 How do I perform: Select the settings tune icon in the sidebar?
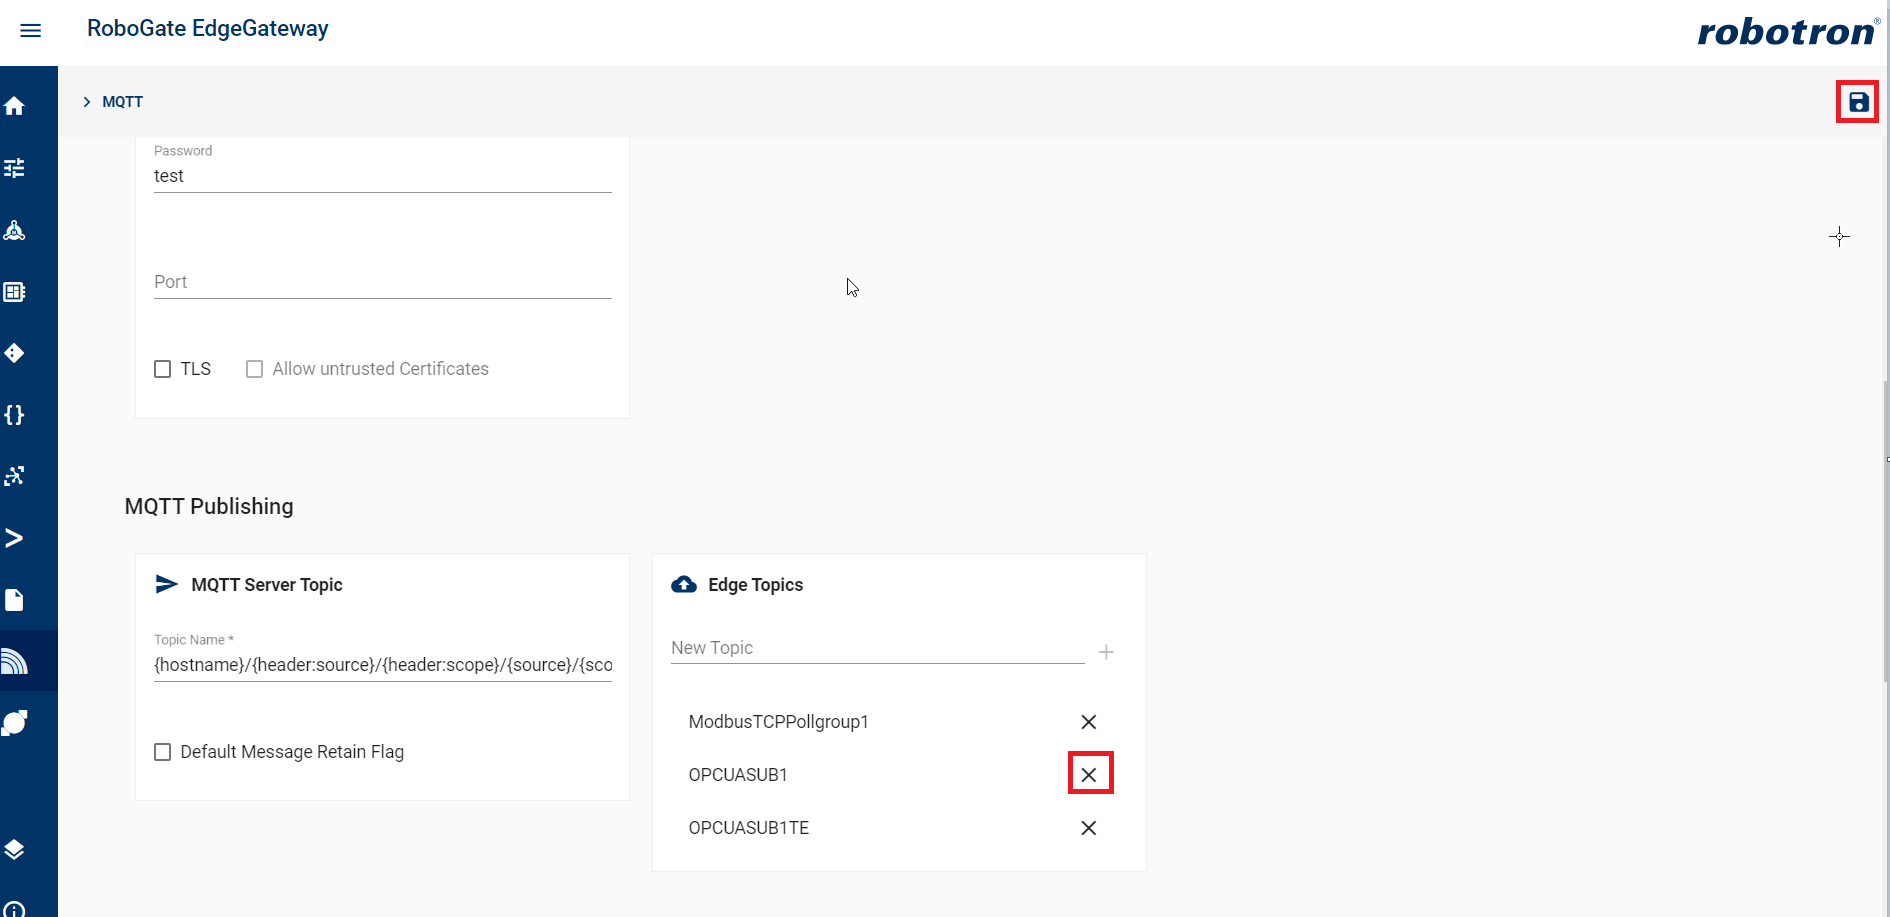[14, 168]
